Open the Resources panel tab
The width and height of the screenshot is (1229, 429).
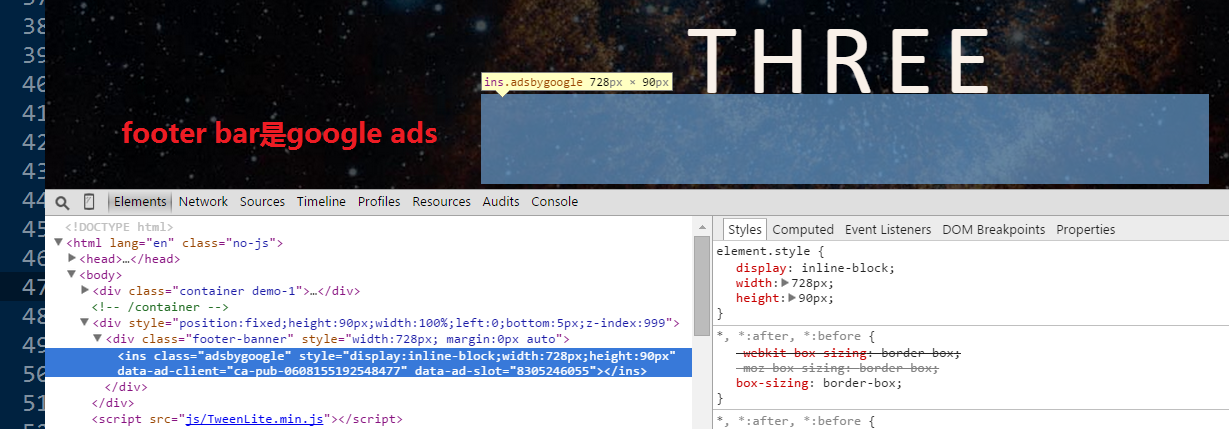(441, 202)
